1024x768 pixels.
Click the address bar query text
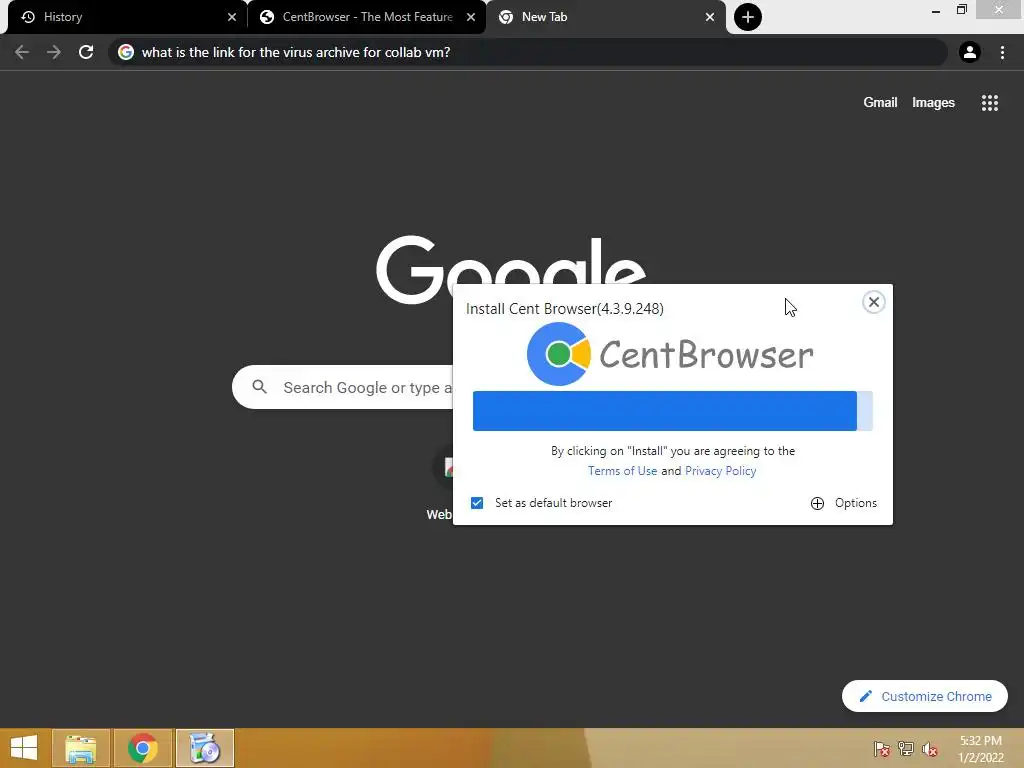pyautogui.click(x=296, y=52)
